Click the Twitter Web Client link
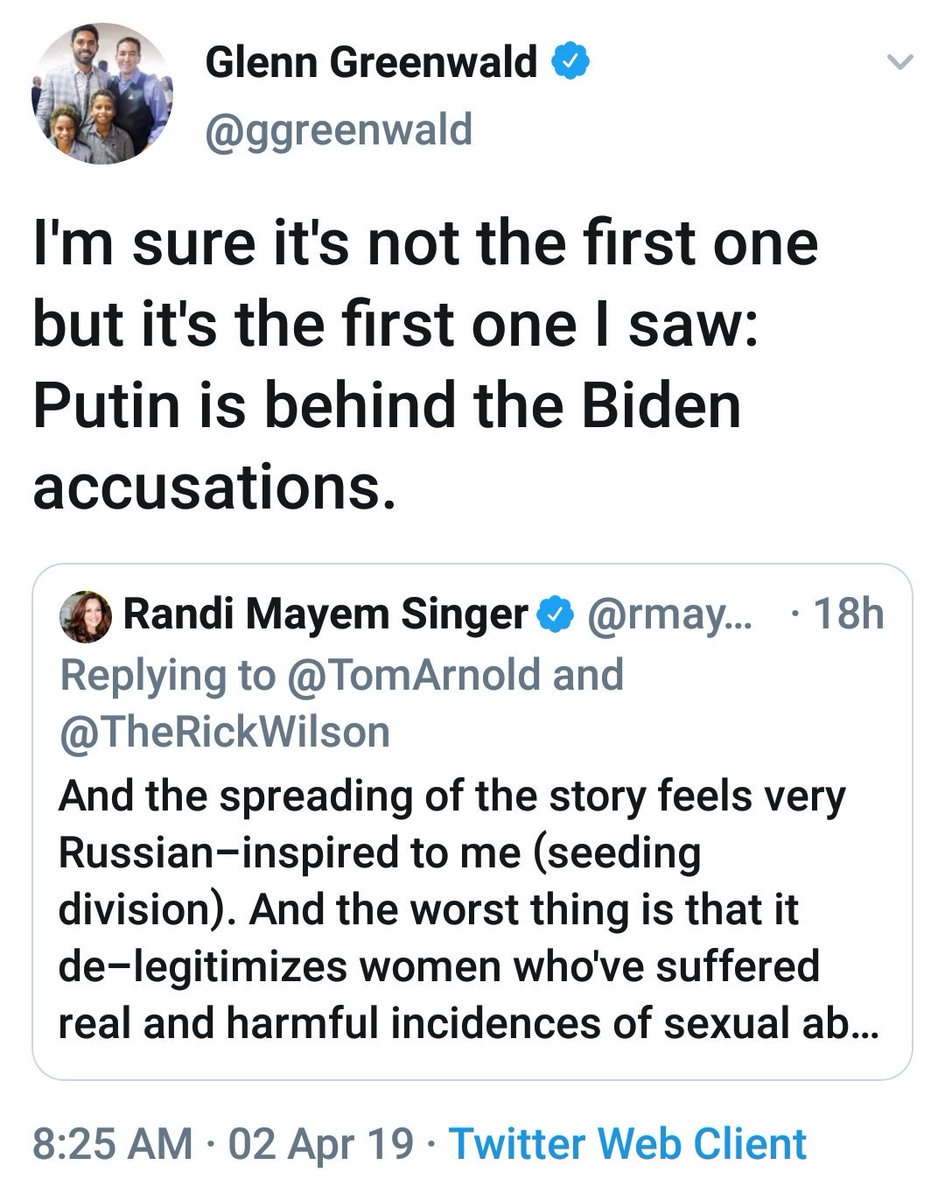 (627, 1143)
